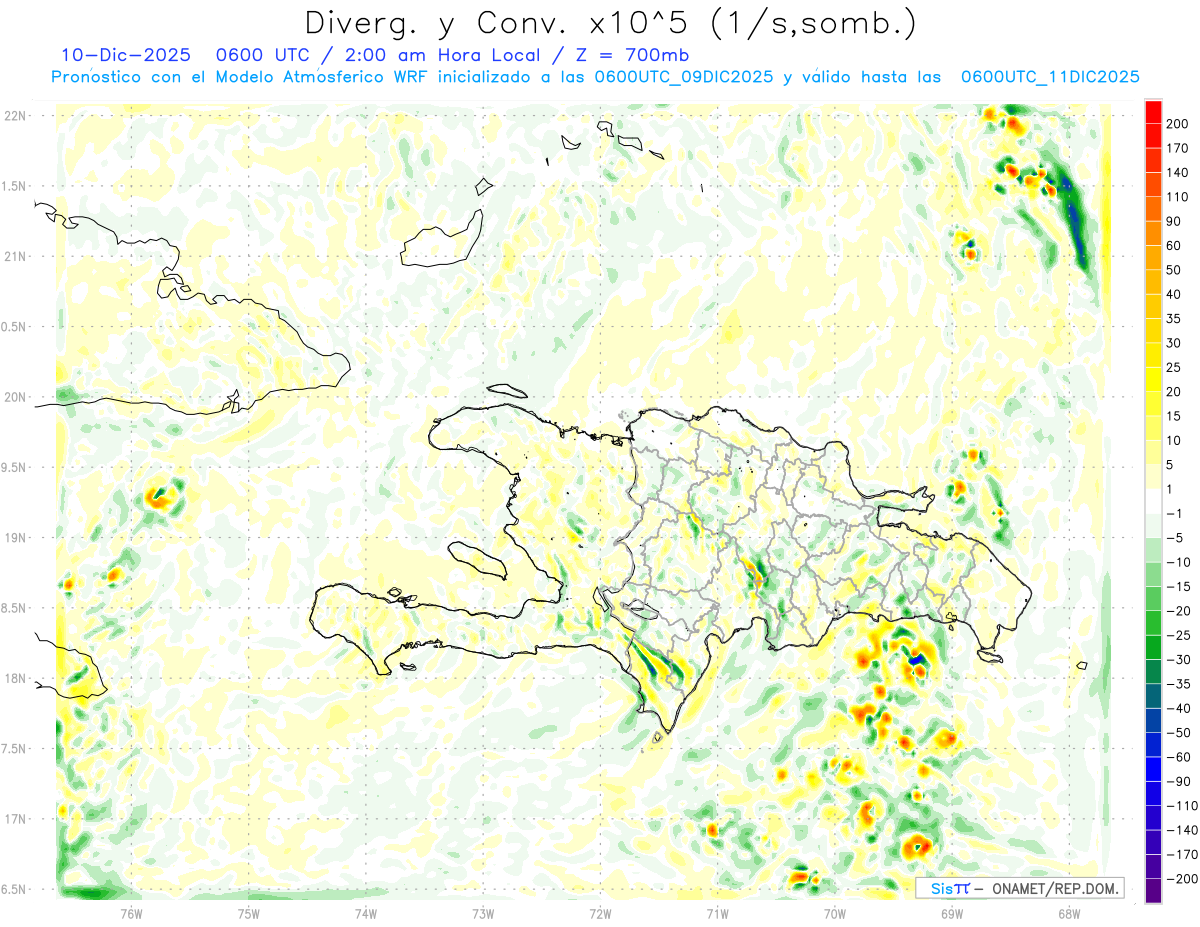Click the "74W" longitude label

[x=366, y=912]
